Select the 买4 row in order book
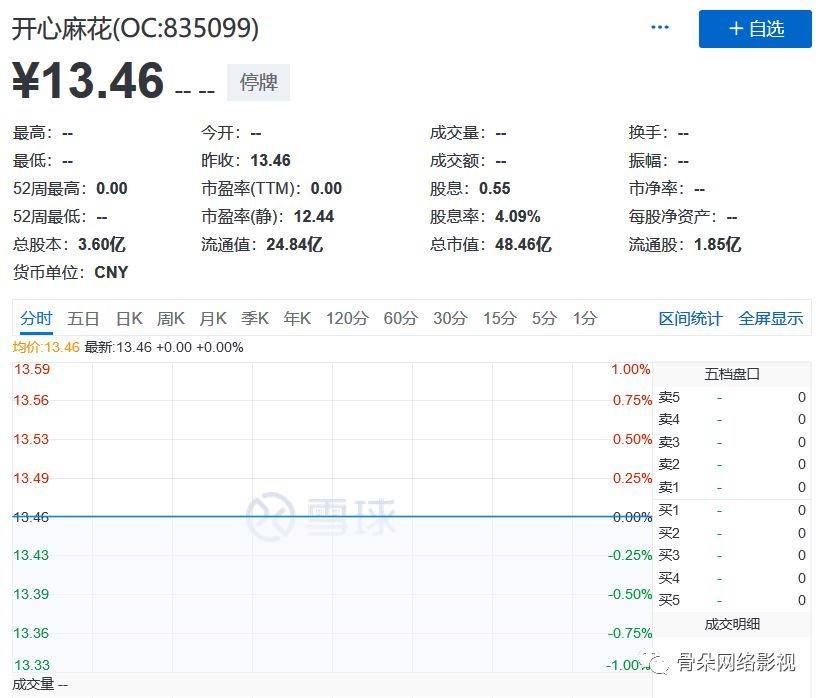Viewport: 822px width, 698px height. coord(732,577)
